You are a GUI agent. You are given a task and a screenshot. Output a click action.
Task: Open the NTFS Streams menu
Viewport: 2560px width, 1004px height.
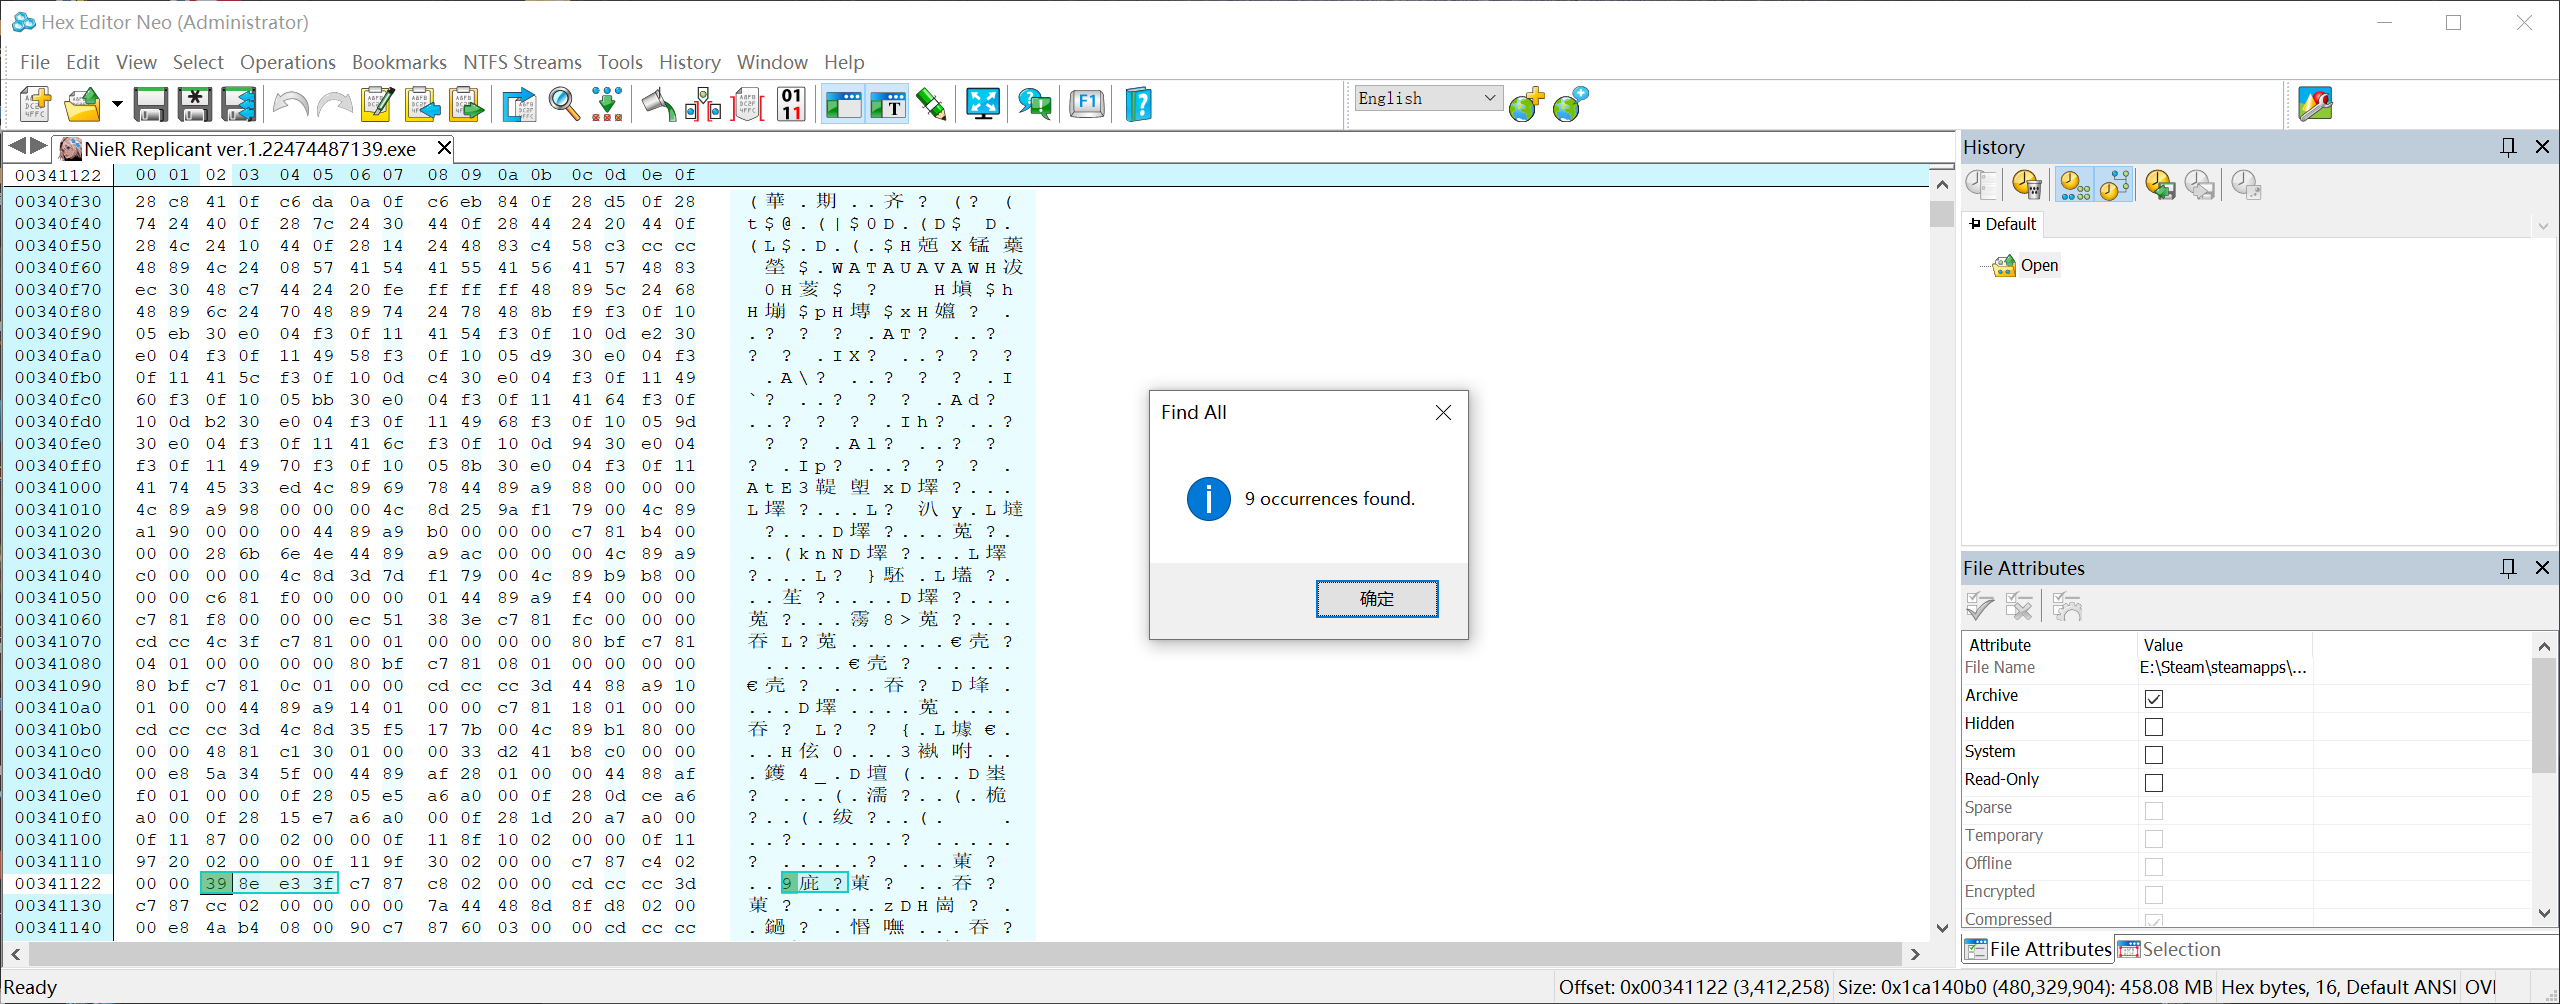point(522,62)
